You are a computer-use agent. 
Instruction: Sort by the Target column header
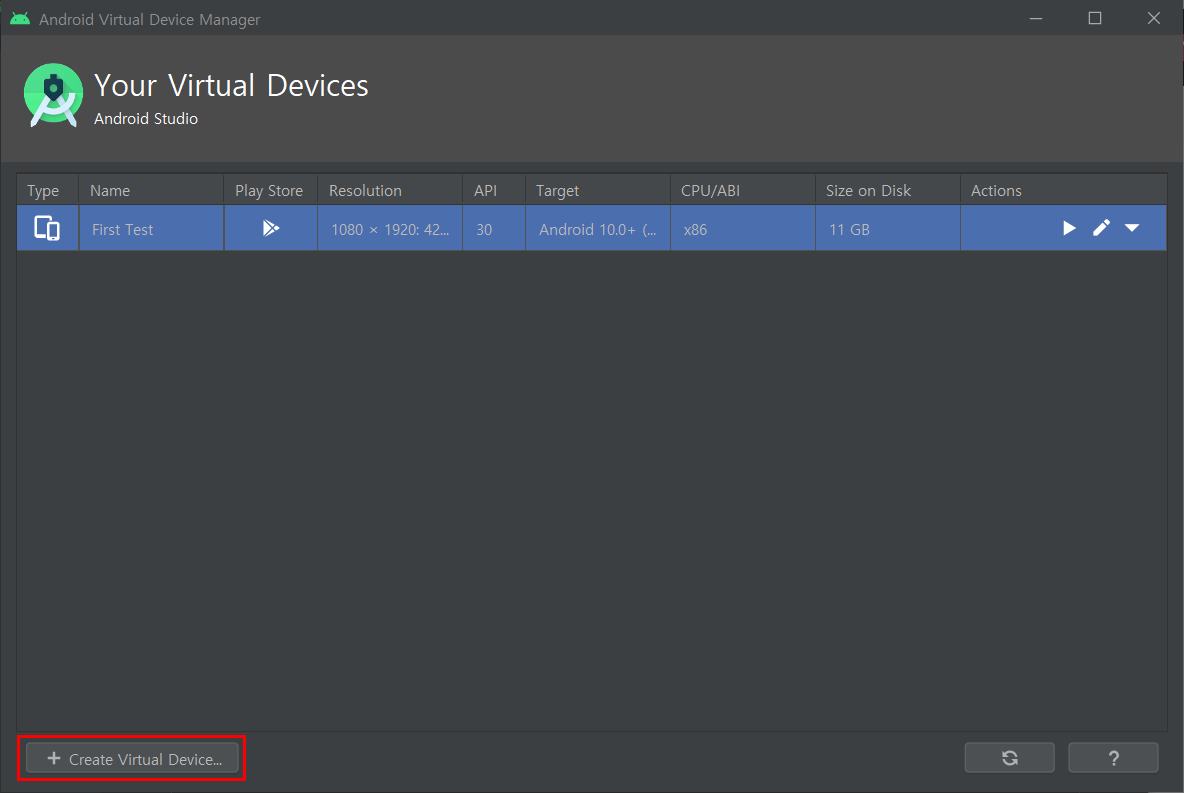[597, 190]
